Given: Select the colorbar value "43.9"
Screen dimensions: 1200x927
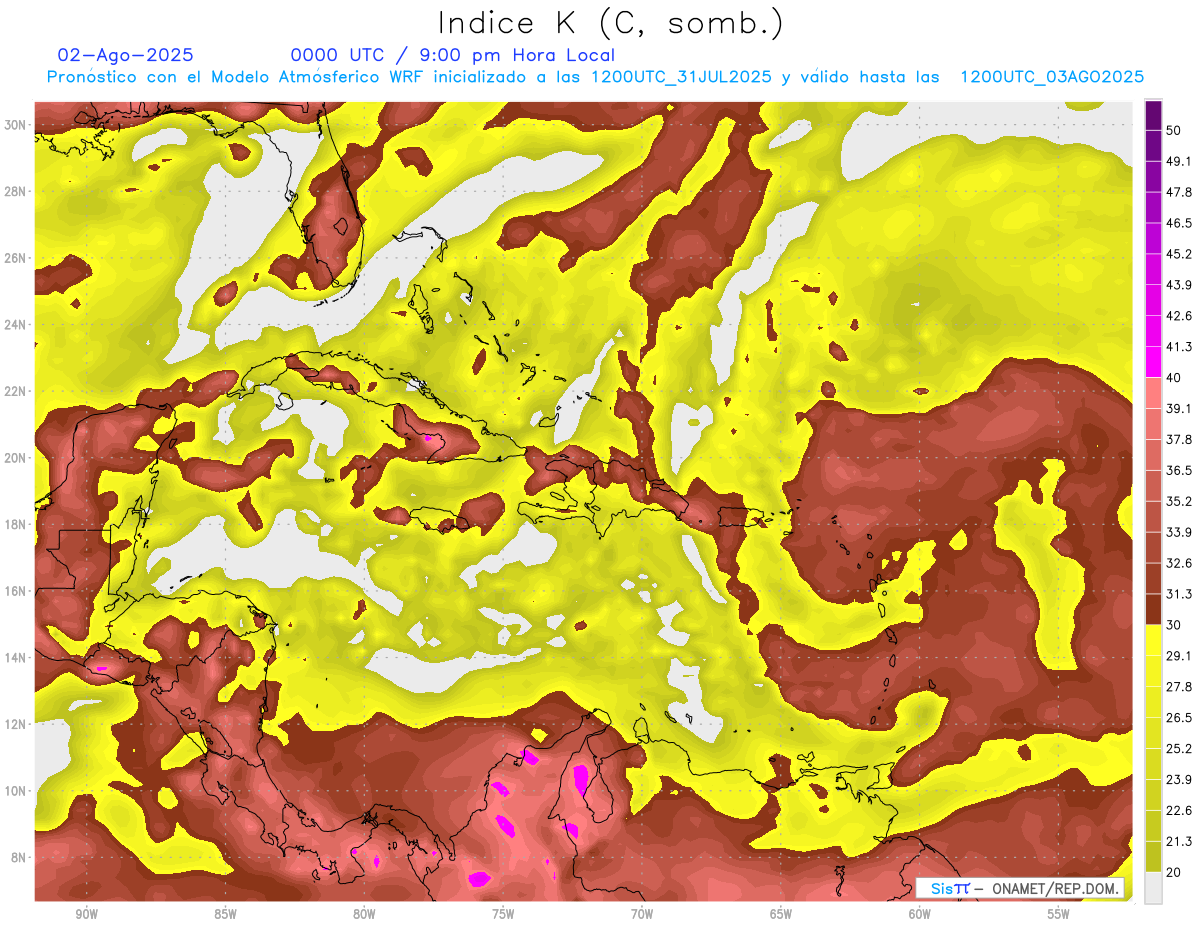Looking at the screenshot, I should tap(1179, 285).
